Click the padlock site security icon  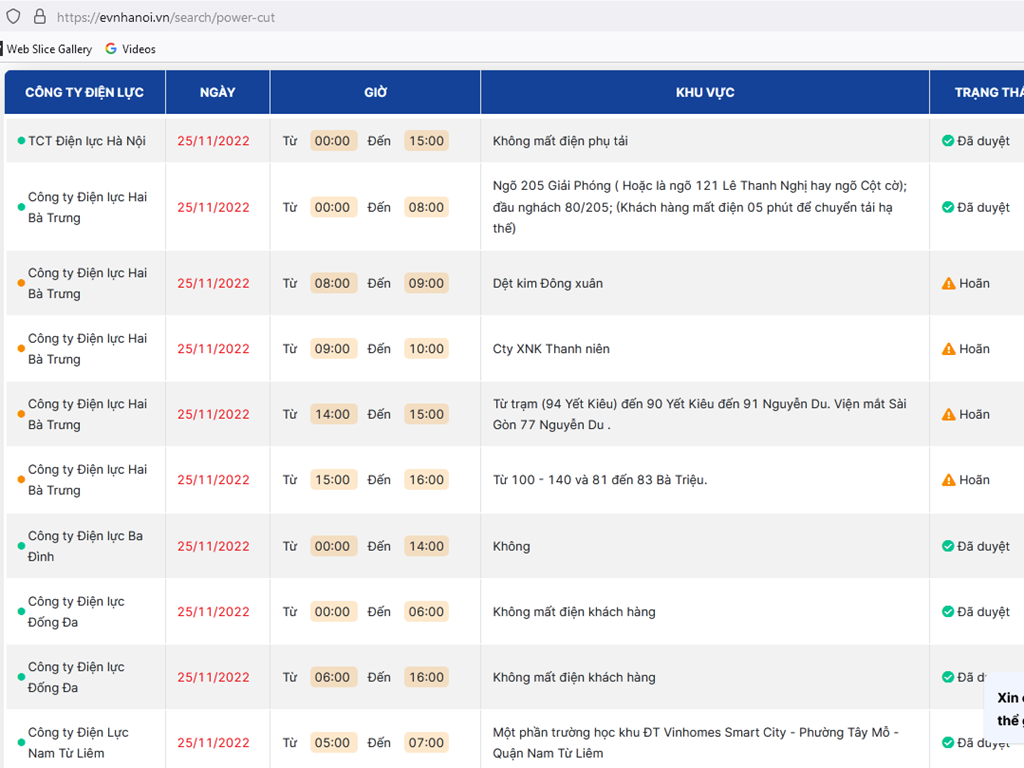pyautogui.click(x=40, y=16)
